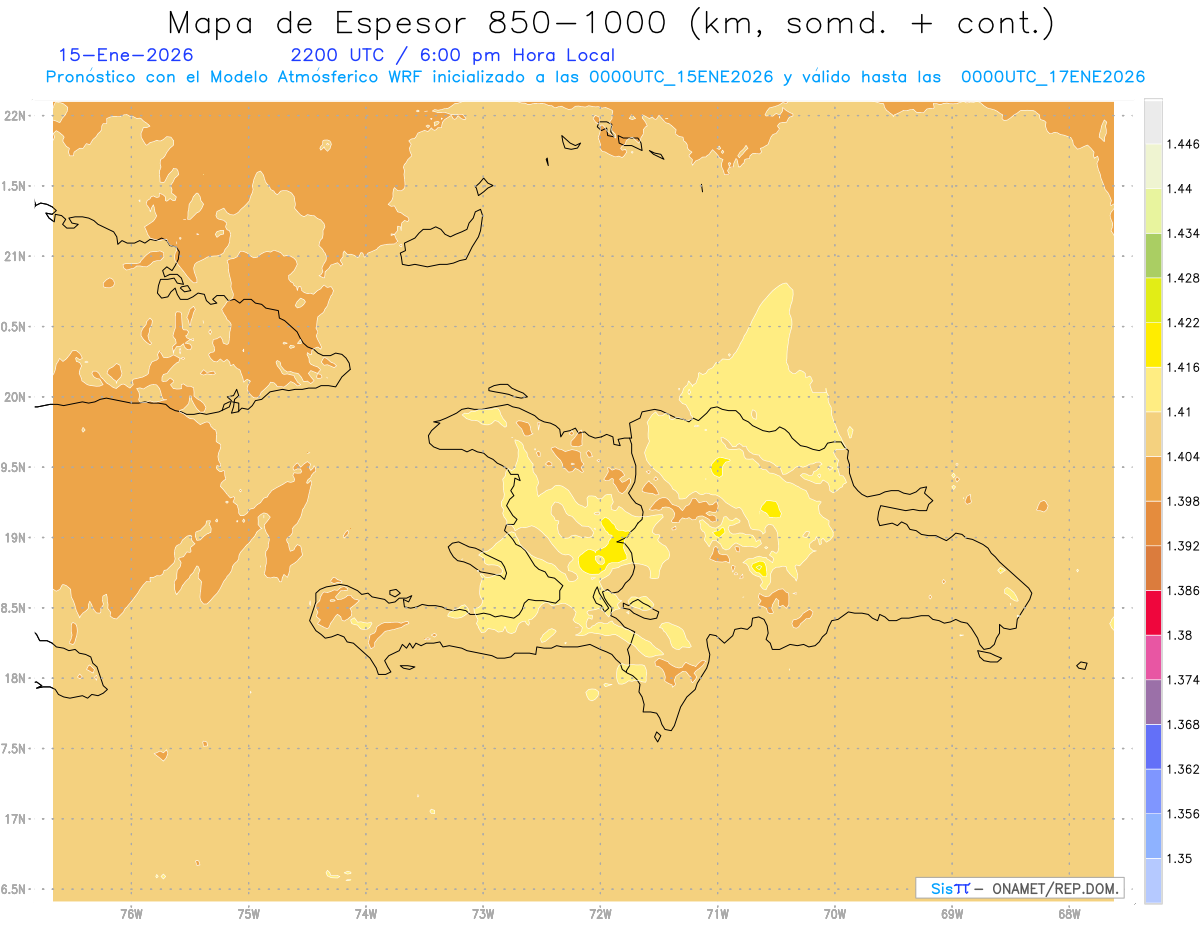
Task: Click the colorbar value "1.416"
Action: click(1183, 367)
